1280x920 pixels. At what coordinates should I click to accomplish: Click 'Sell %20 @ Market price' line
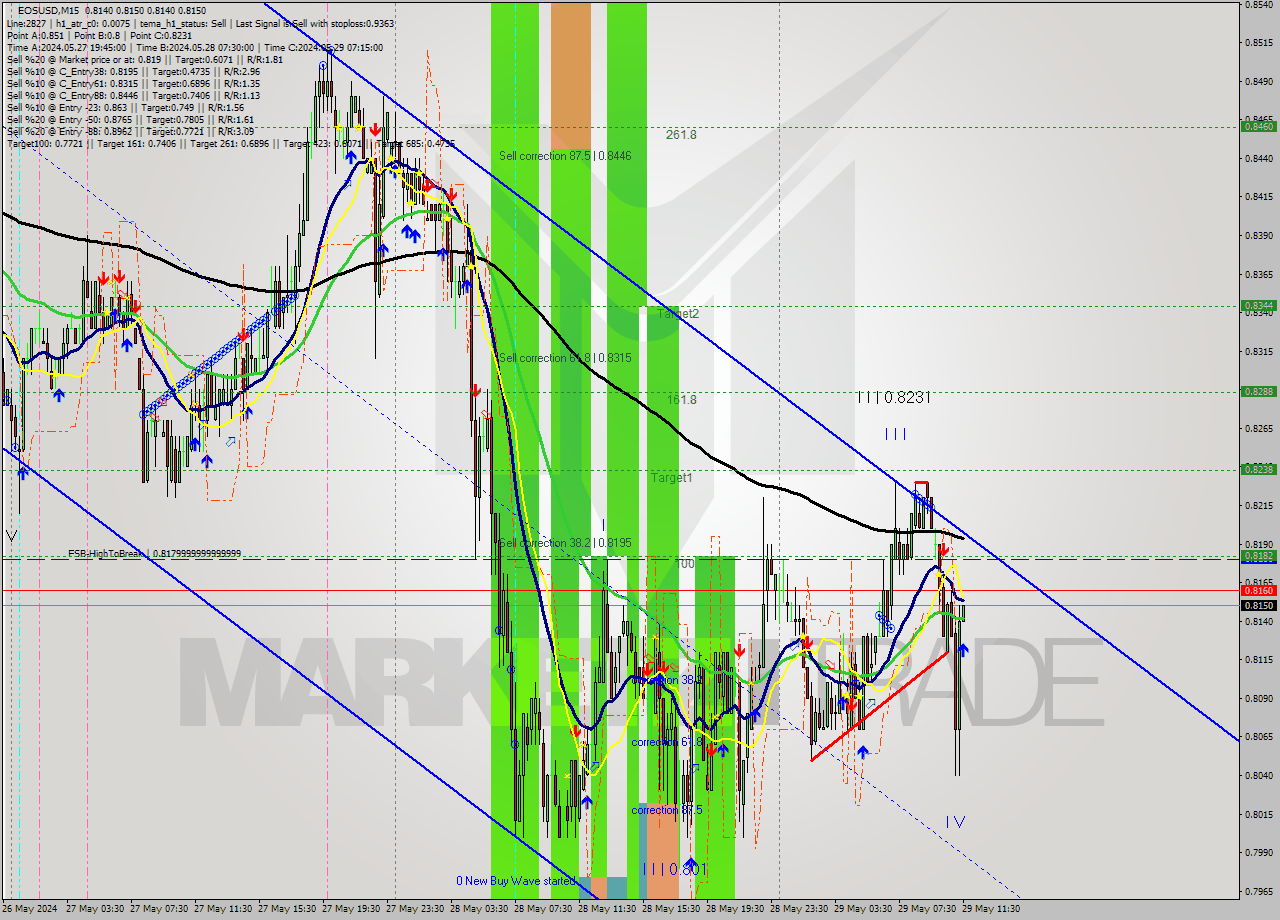point(145,59)
